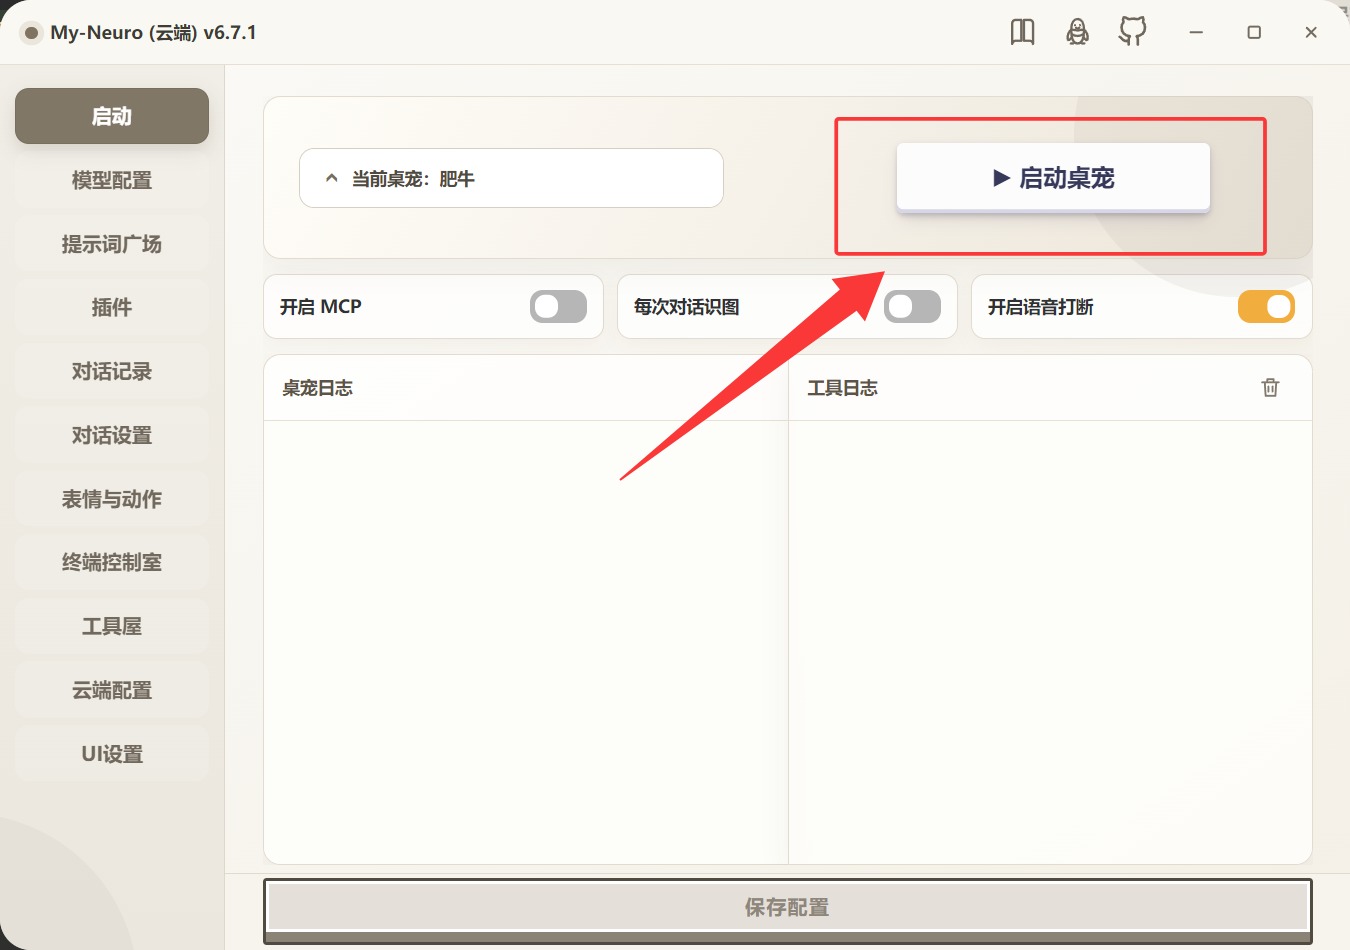Disable the 开启语音打断 switch
The width and height of the screenshot is (1350, 950).
(x=1266, y=307)
